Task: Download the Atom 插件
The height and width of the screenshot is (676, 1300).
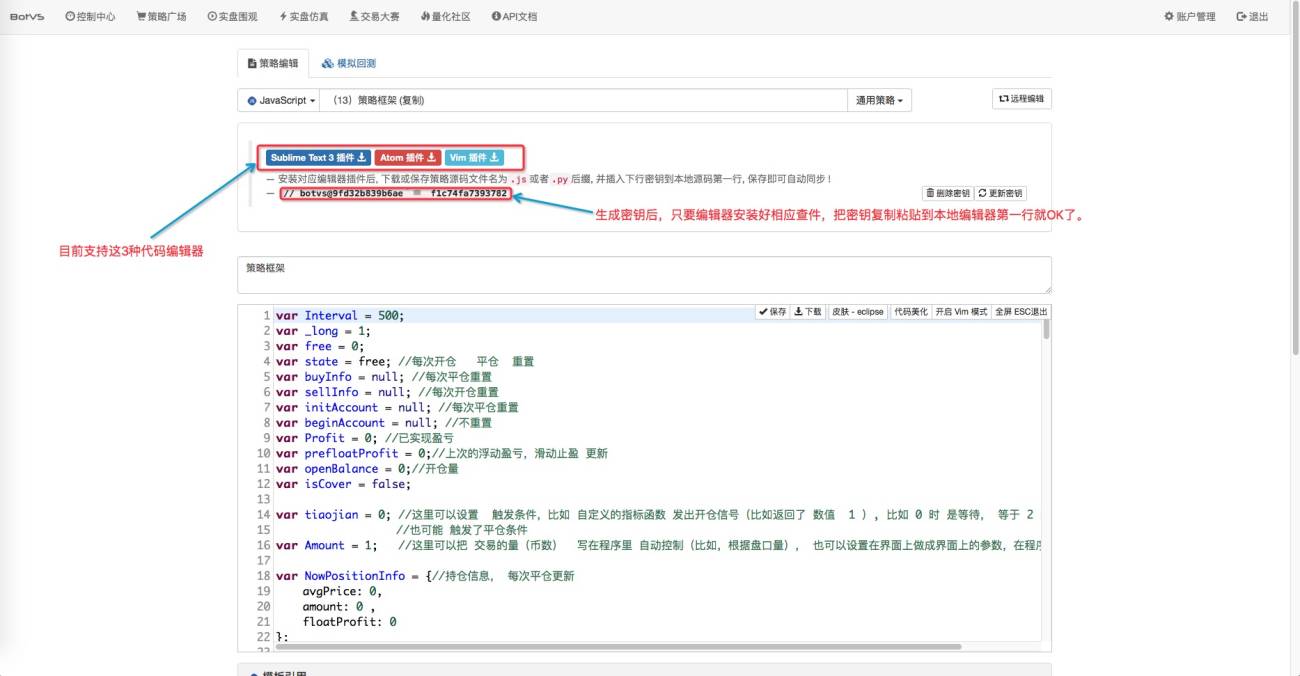Action: tap(408, 157)
